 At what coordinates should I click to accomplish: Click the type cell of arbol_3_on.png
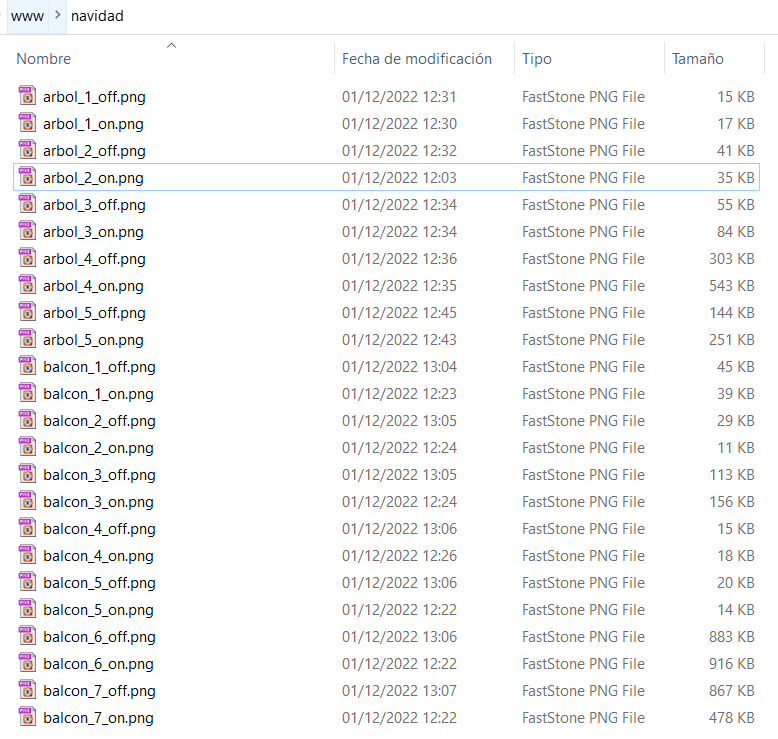(584, 232)
